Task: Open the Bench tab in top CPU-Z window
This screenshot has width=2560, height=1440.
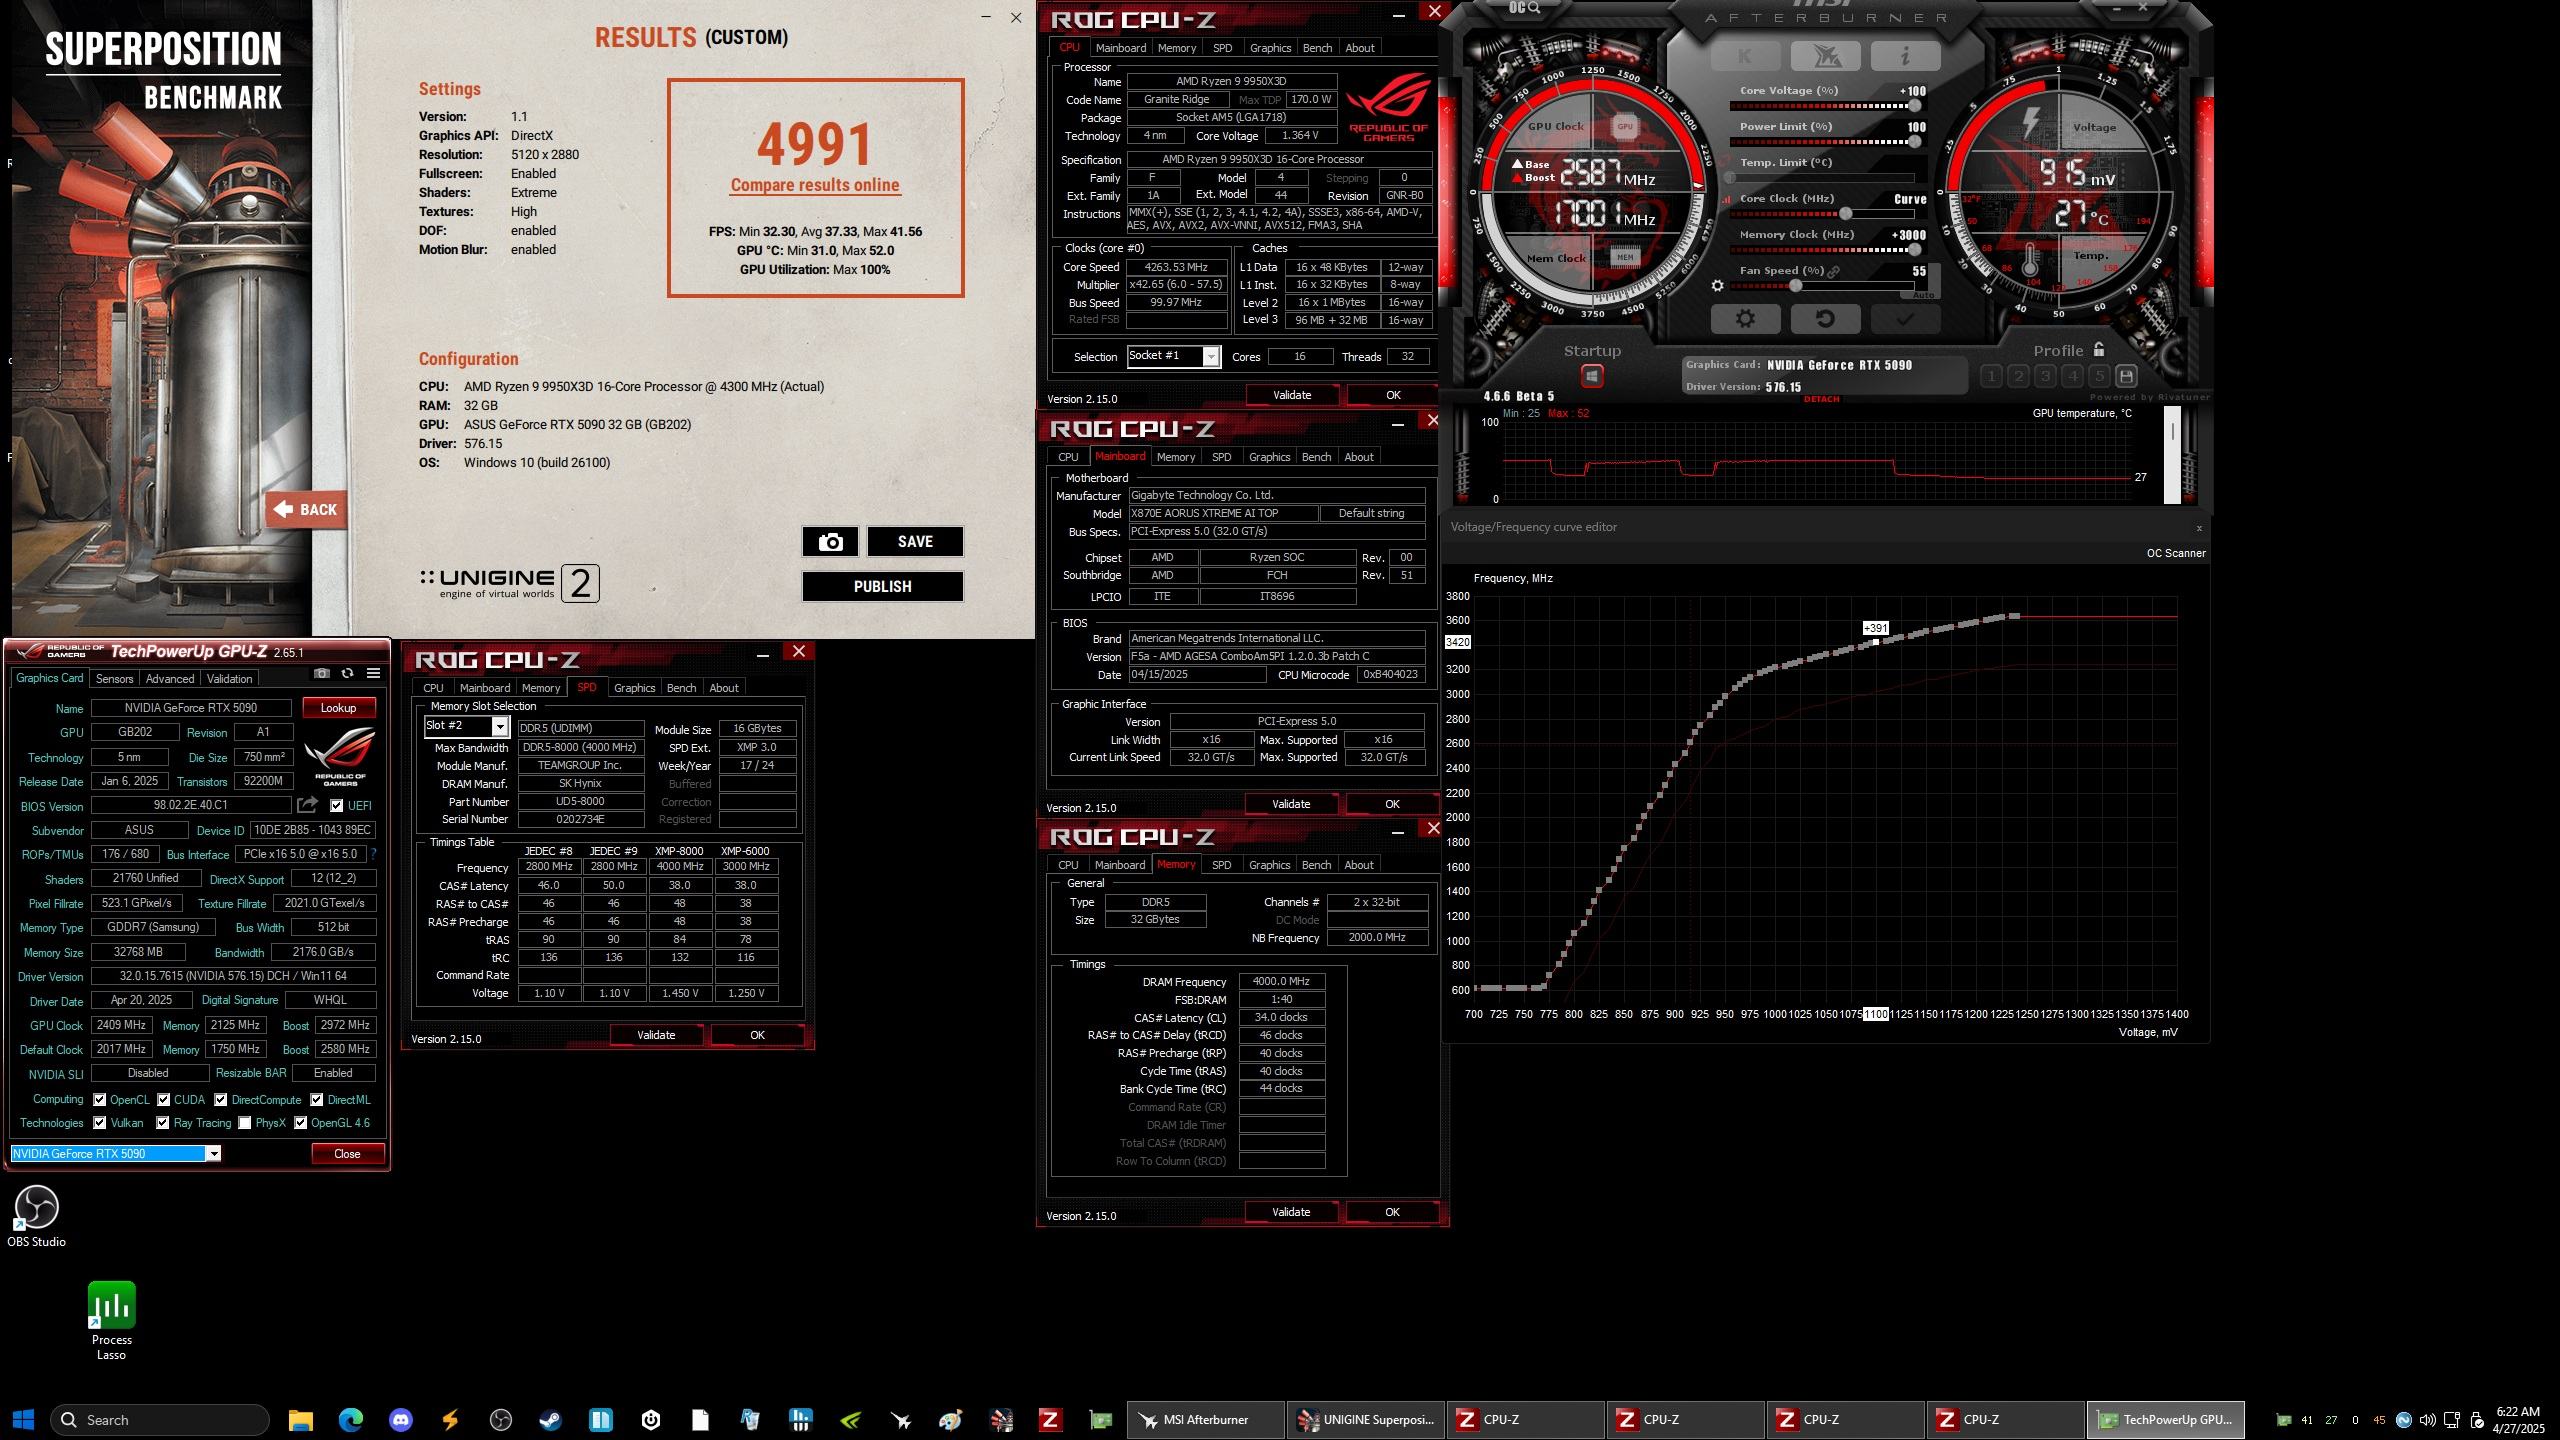Action: click(x=1317, y=48)
